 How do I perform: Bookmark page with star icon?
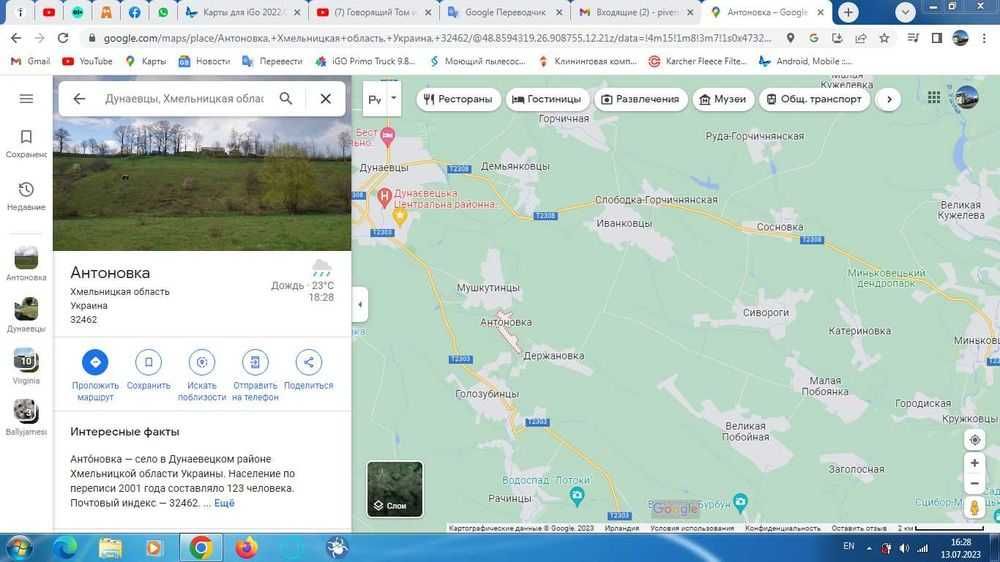[884, 38]
